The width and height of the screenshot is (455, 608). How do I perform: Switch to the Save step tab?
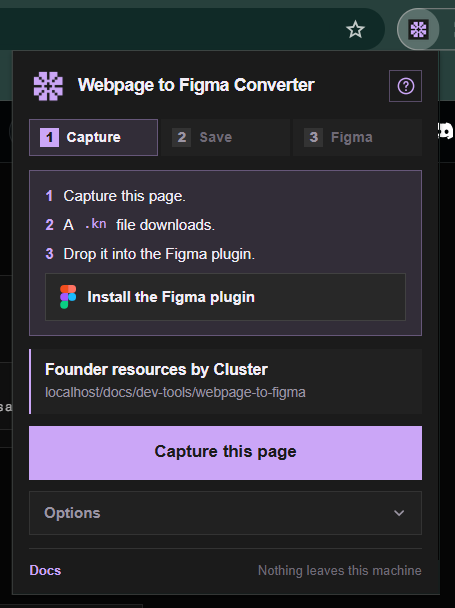click(225, 137)
